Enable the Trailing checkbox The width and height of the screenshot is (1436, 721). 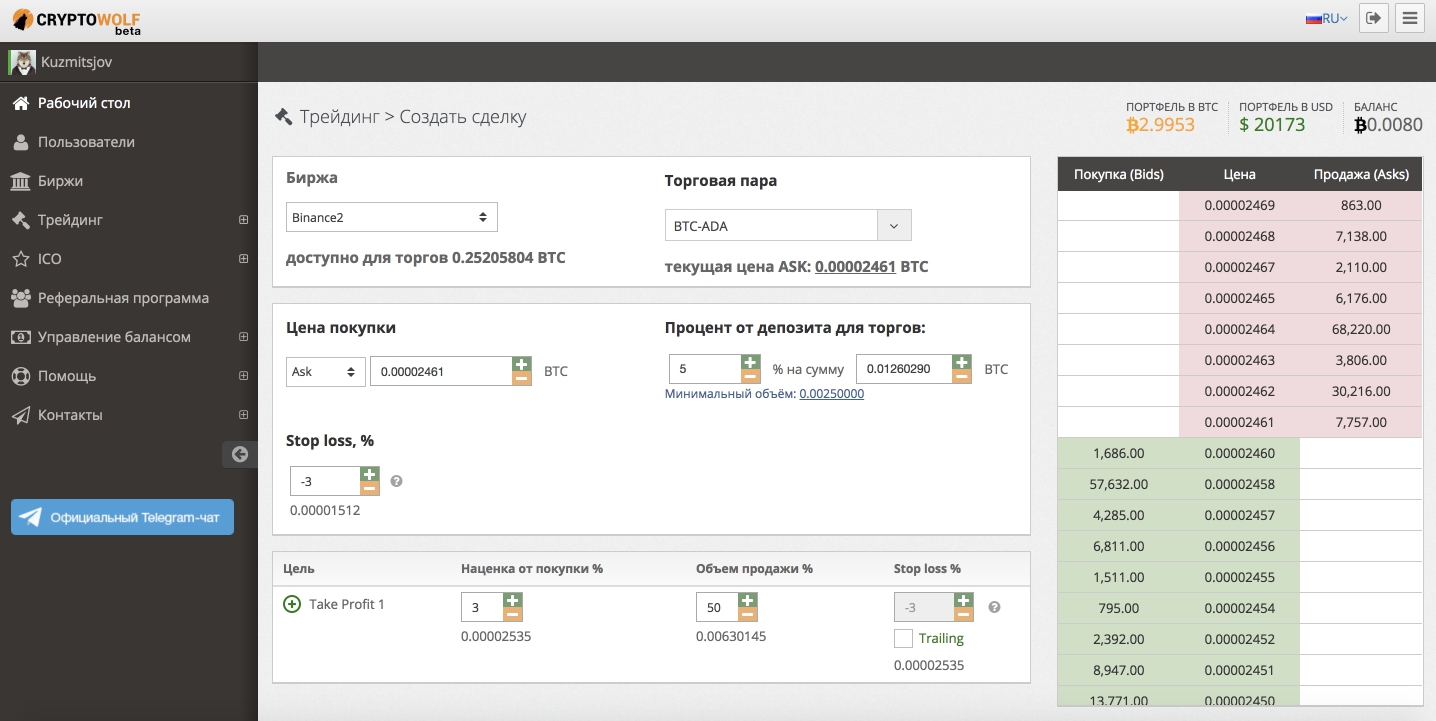903,638
